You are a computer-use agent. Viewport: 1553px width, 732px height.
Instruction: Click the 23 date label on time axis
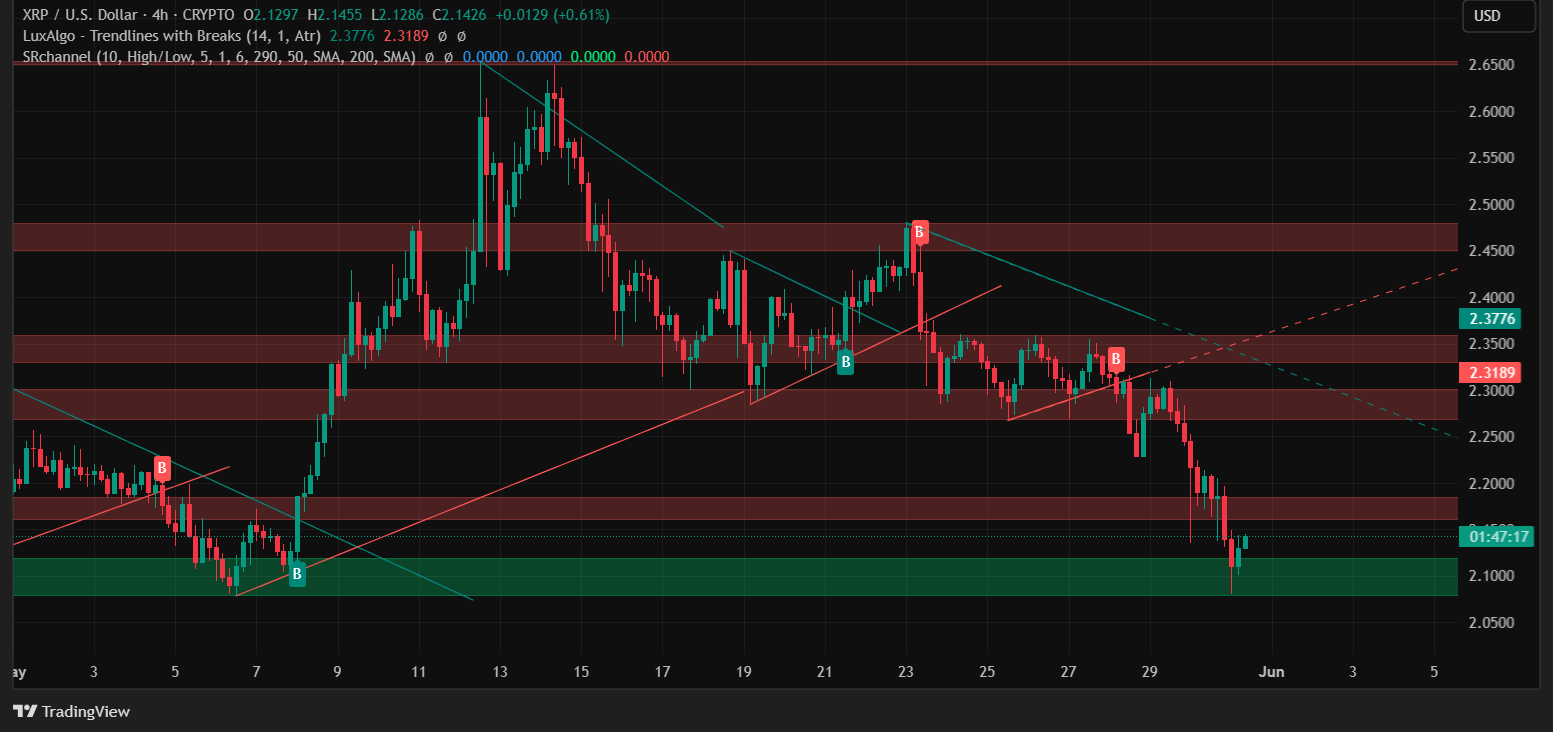click(x=906, y=671)
